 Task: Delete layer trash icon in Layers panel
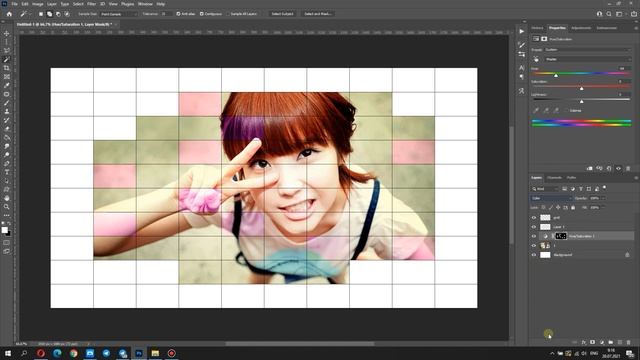click(x=629, y=342)
